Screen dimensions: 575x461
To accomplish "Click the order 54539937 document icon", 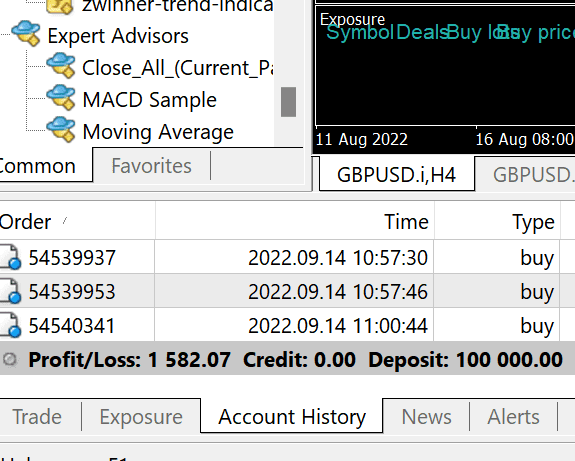I will pyautogui.click(x=10, y=257).
